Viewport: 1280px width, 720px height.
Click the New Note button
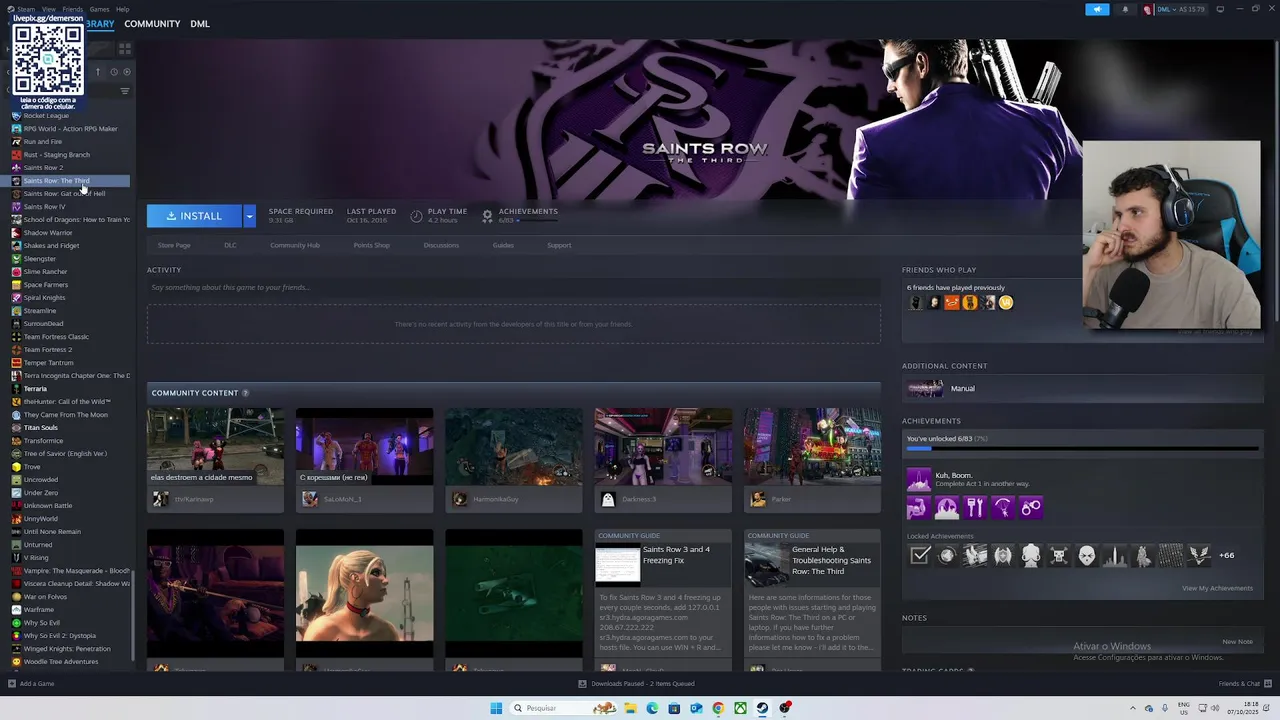[x=1237, y=641]
